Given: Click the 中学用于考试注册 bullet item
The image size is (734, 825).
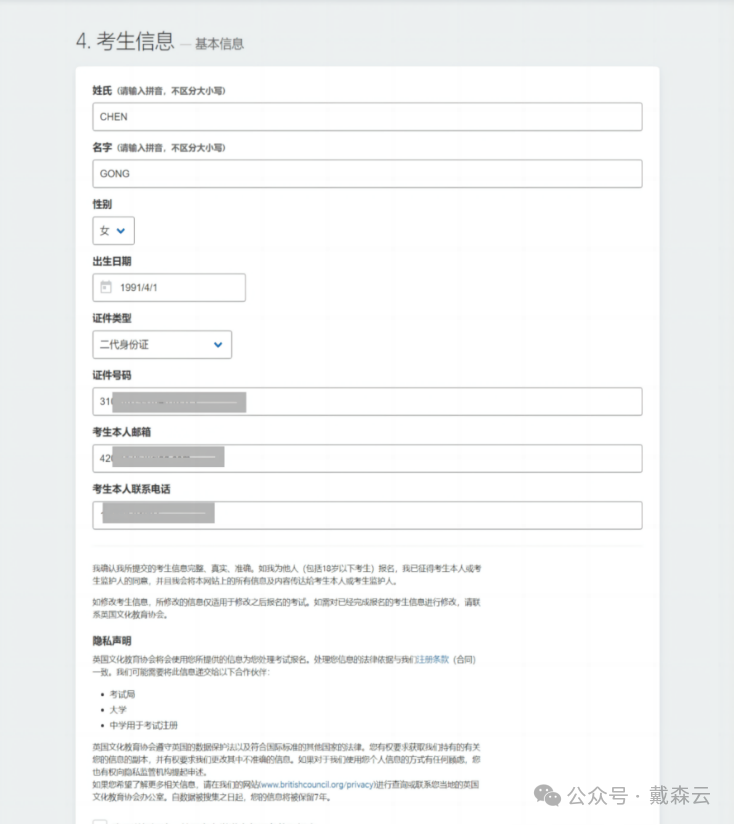Looking at the screenshot, I should coord(144,725).
